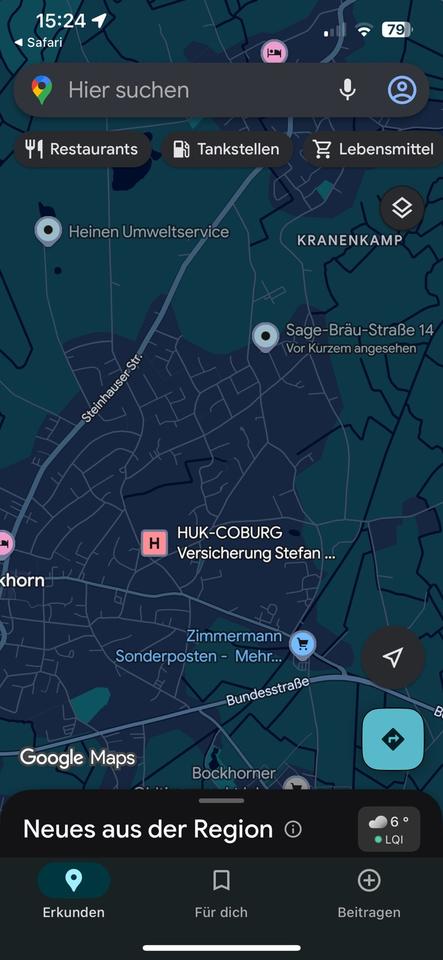
Task: Switch to the Für dich tab
Action: click(221, 895)
